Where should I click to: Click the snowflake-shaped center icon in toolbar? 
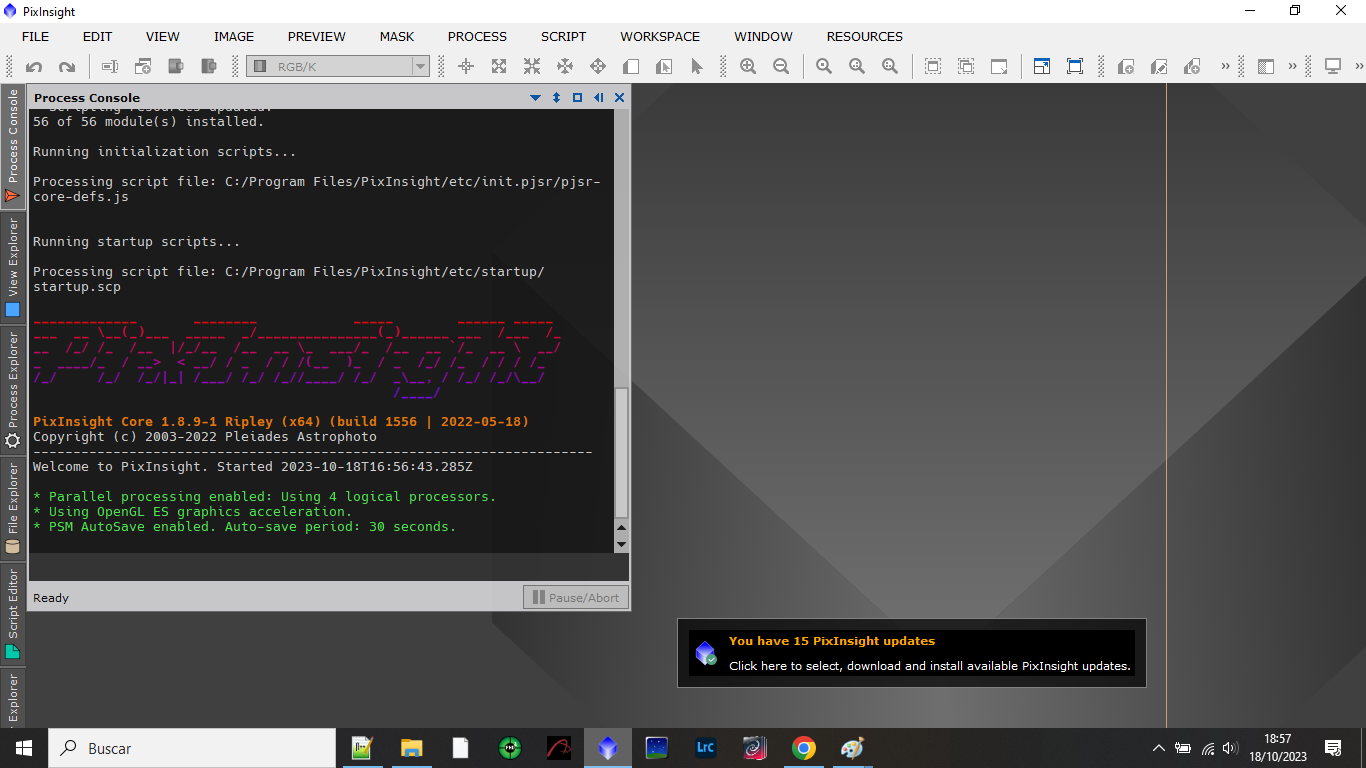click(565, 67)
